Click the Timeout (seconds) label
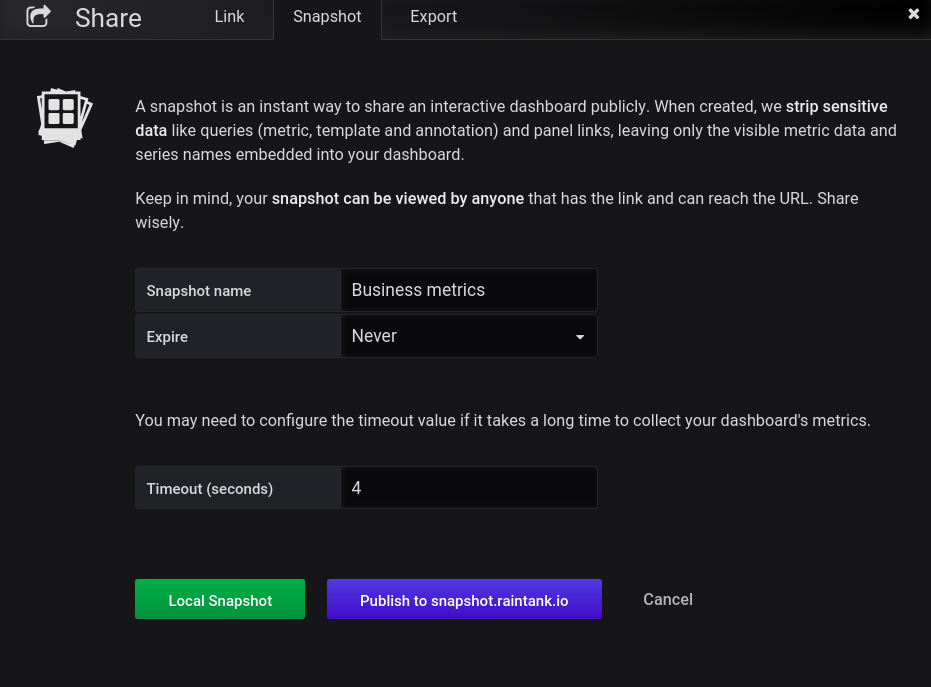This screenshot has height=687, width=931. (210, 489)
